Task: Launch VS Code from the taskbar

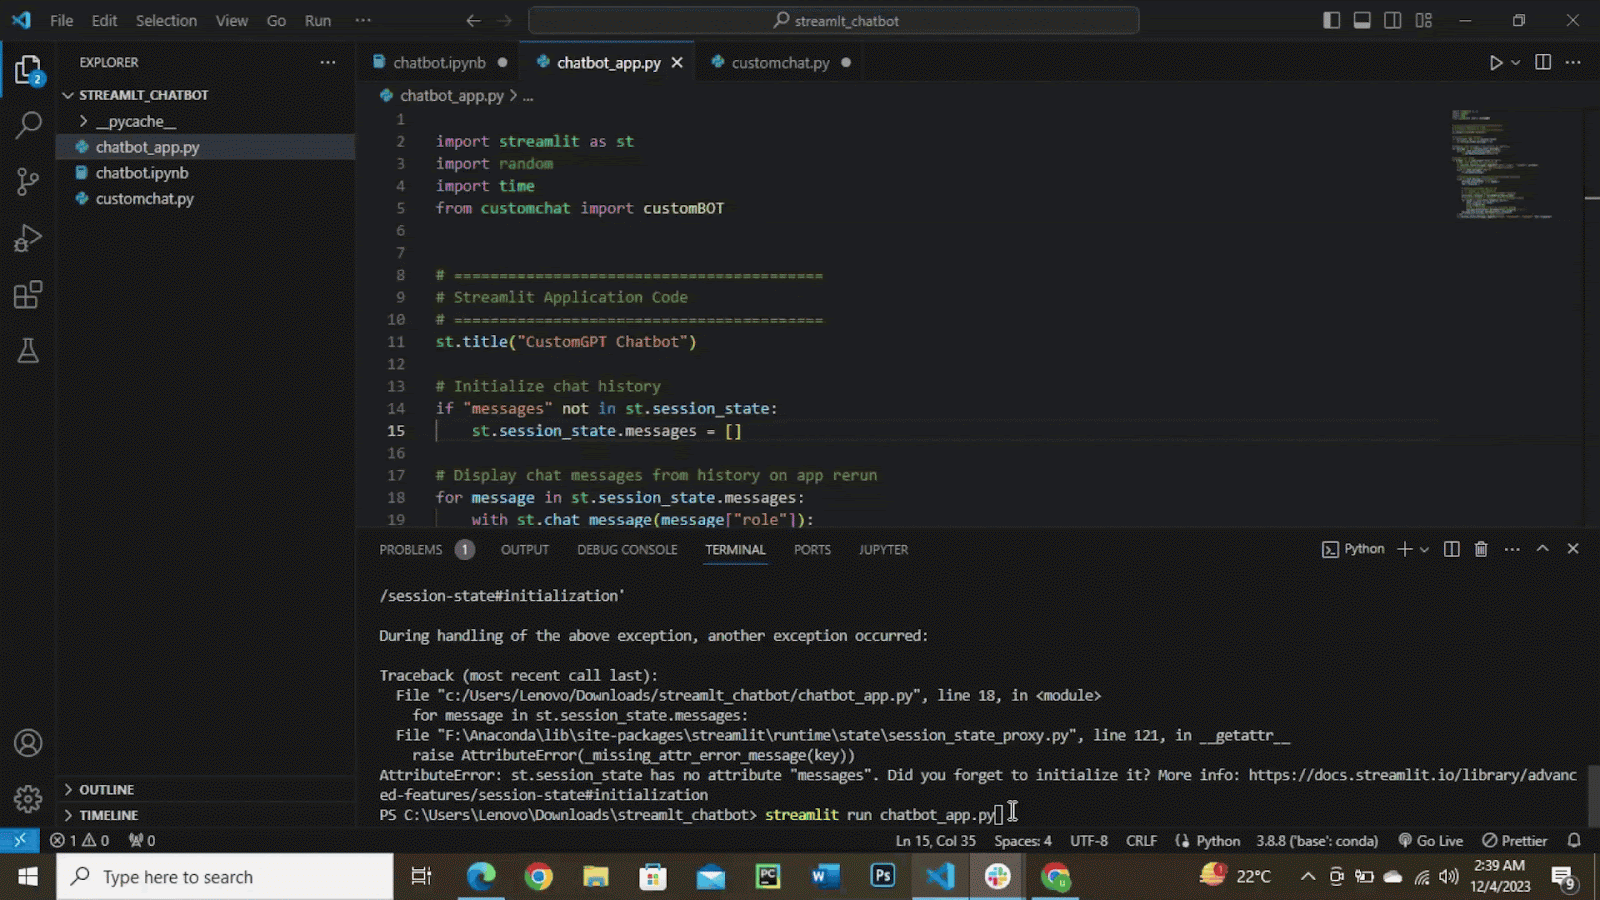Action: pyautogui.click(x=939, y=876)
